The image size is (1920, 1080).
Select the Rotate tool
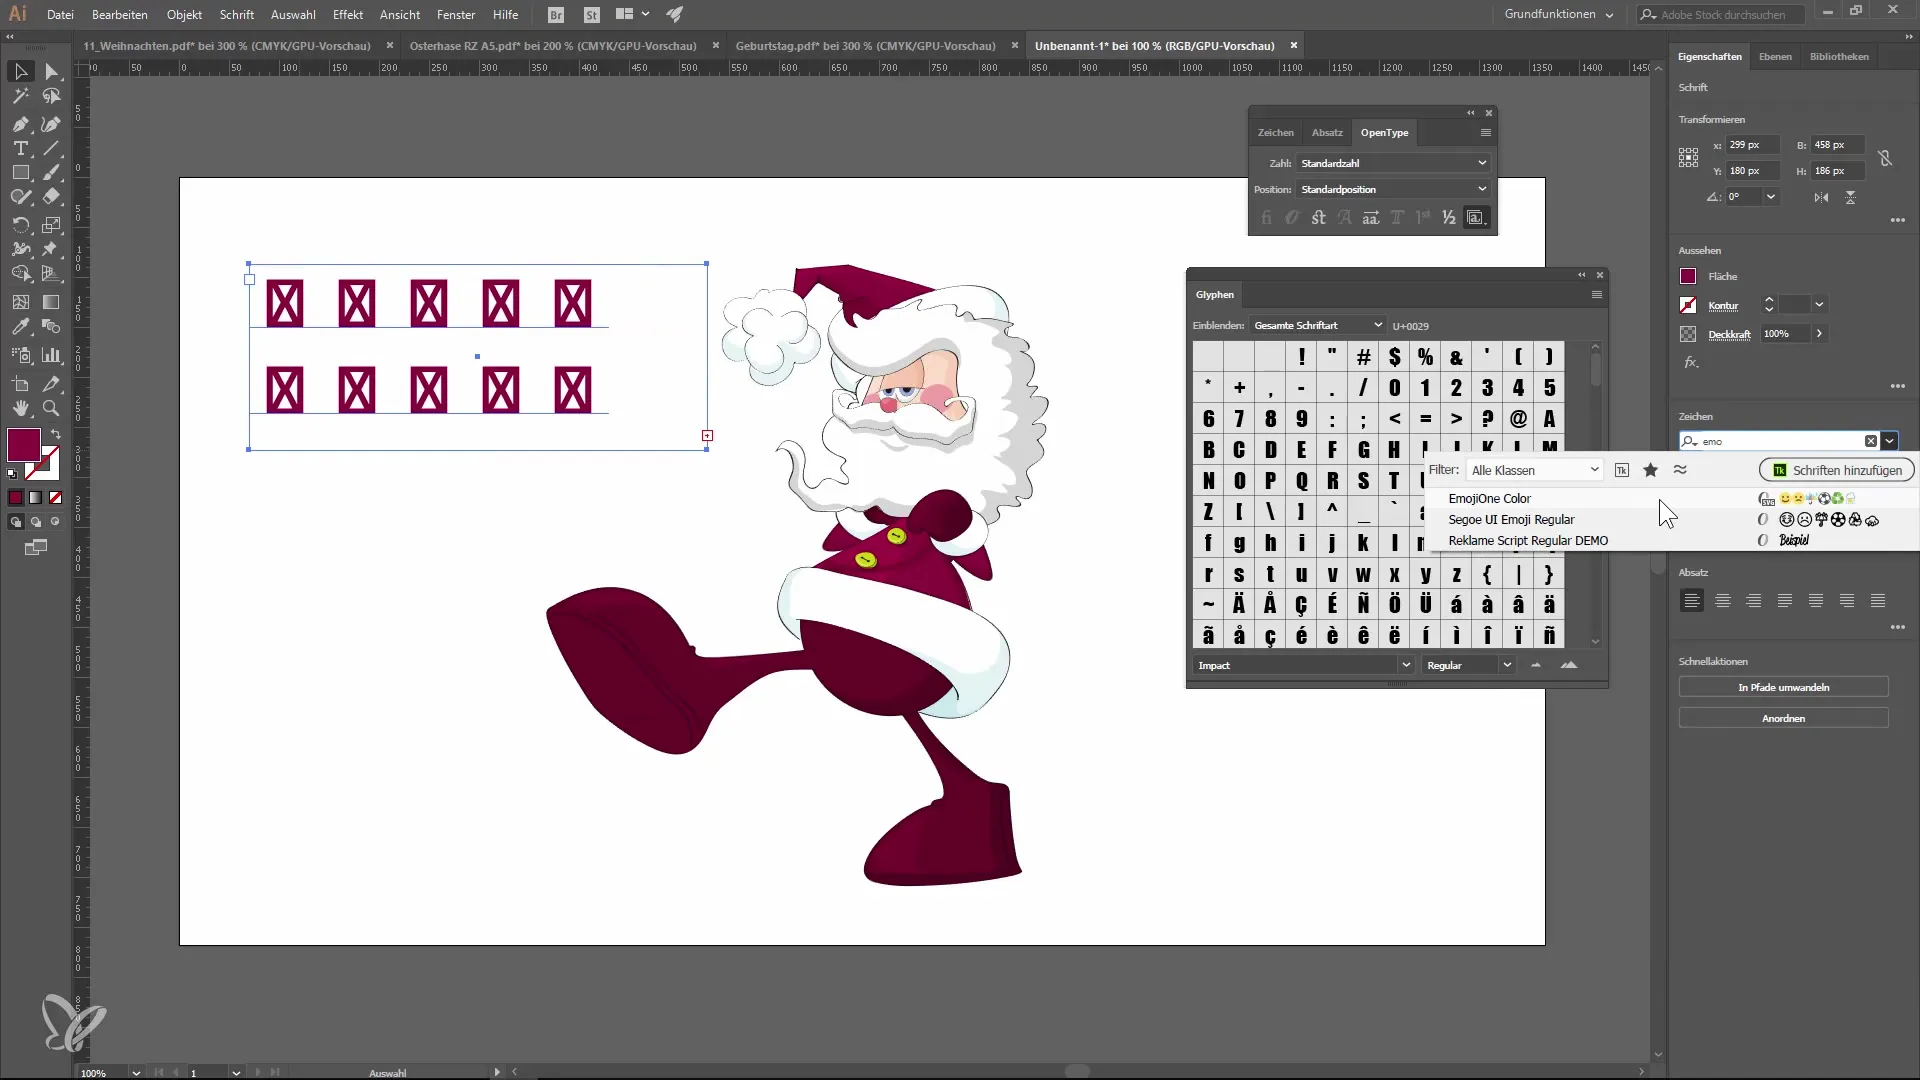point(20,225)
